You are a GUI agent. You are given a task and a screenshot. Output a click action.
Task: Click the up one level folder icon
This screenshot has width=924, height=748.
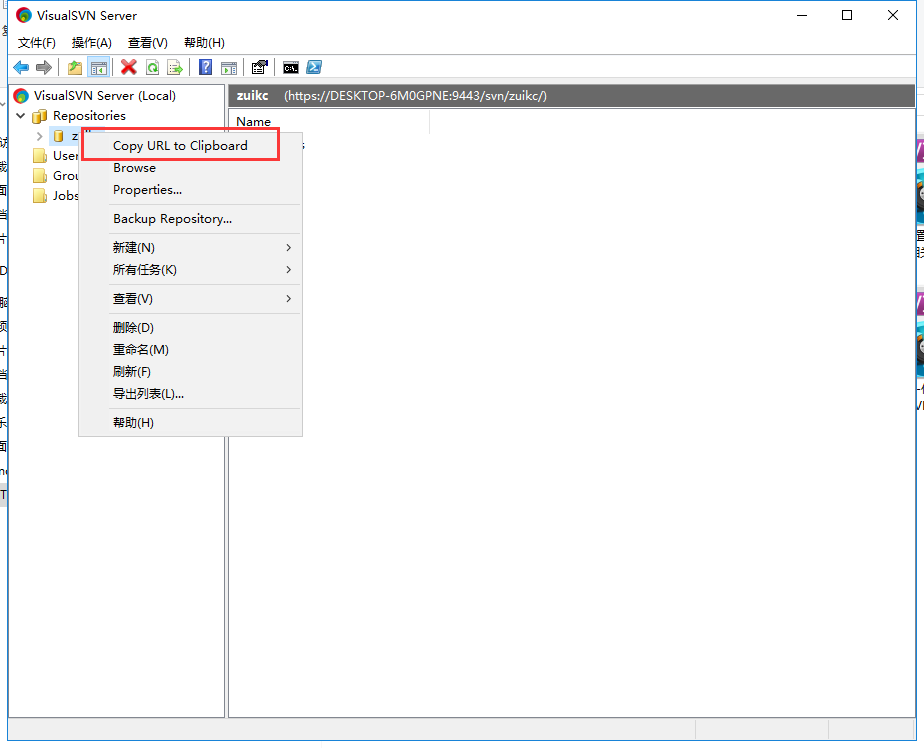click(x=75, y=68)
